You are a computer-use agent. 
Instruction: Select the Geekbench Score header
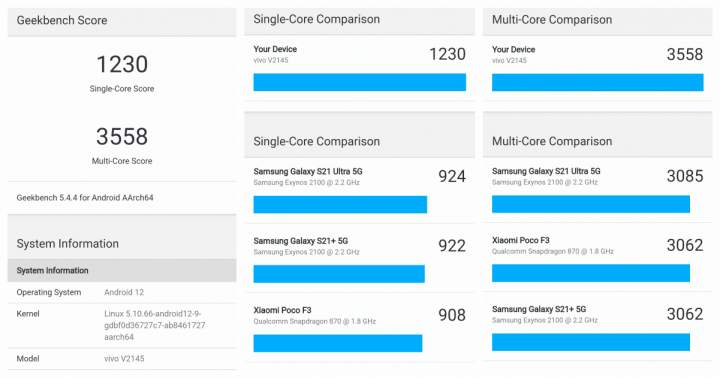tap(62, 20)
